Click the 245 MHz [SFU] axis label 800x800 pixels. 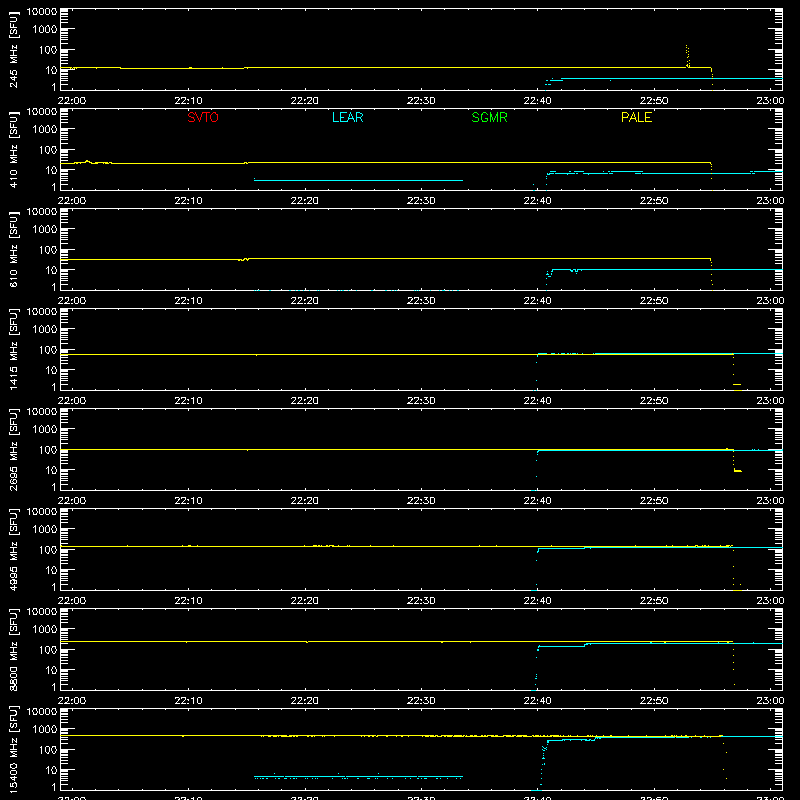13,49
